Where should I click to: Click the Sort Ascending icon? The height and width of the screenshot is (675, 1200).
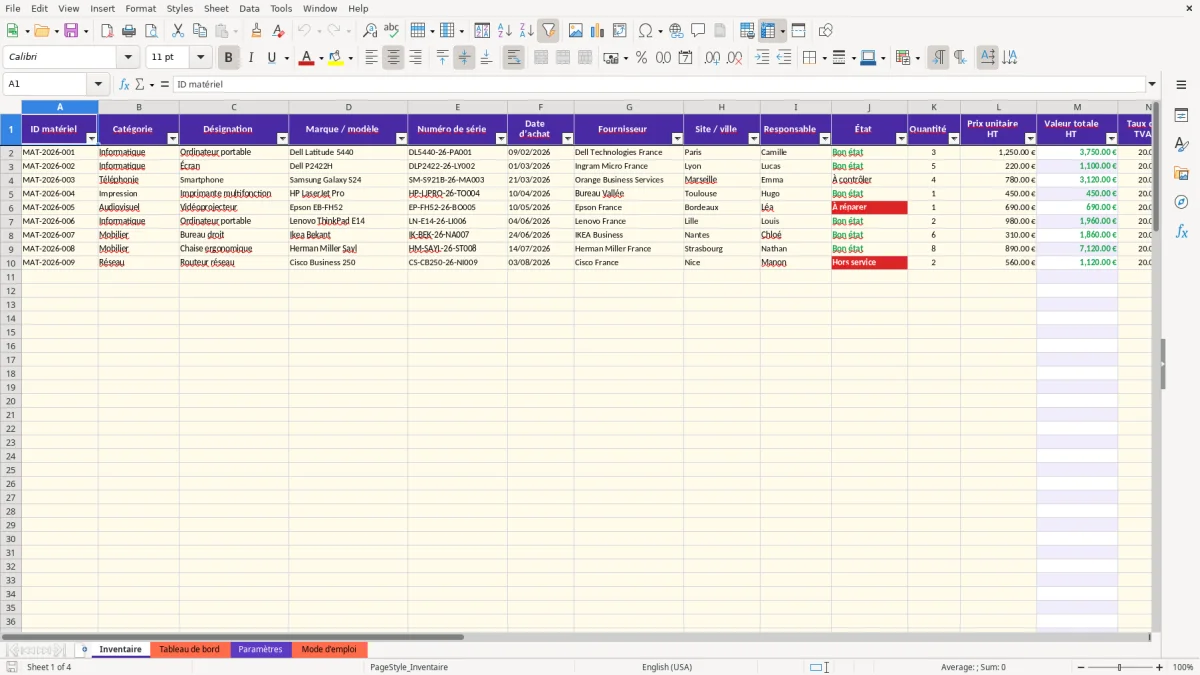(x=505, y=31)
